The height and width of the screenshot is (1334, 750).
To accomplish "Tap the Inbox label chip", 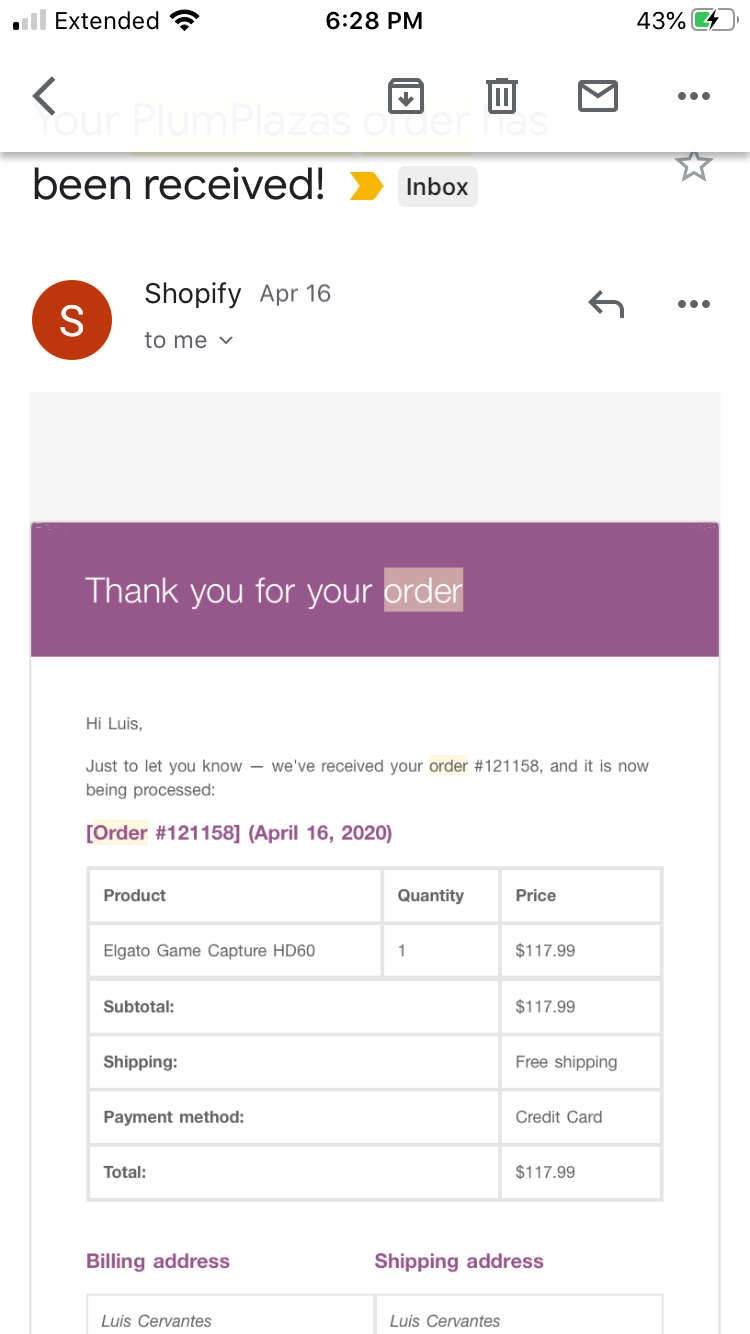I will tap(437, 187).
